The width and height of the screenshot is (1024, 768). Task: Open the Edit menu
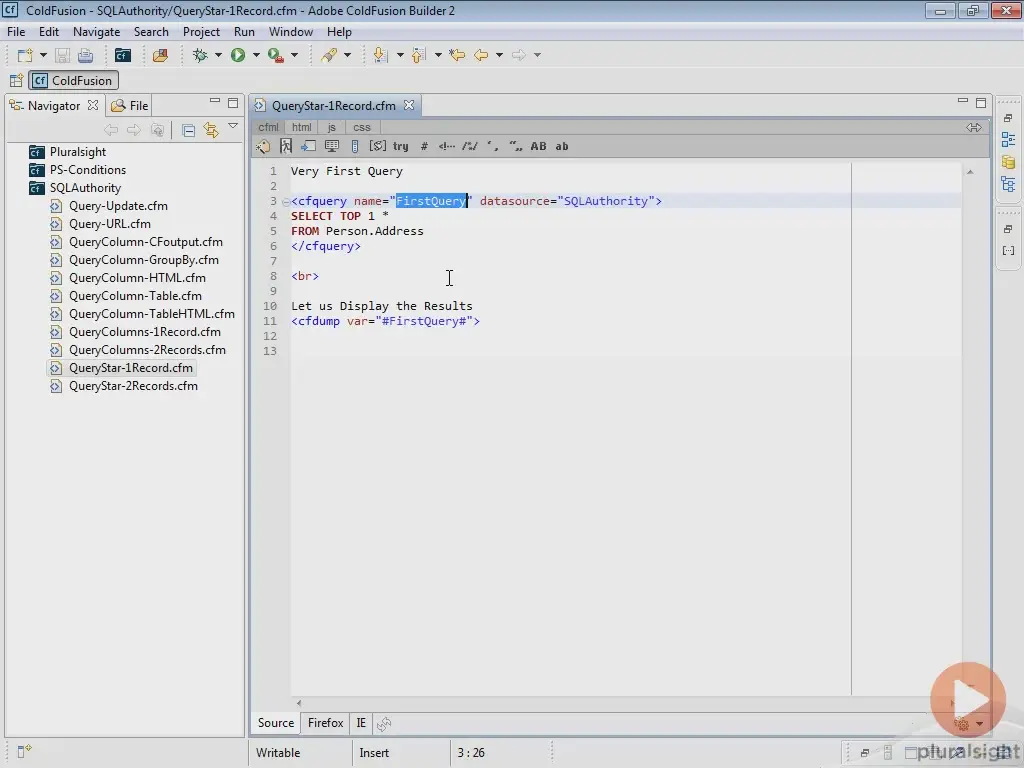click(48, 32)
